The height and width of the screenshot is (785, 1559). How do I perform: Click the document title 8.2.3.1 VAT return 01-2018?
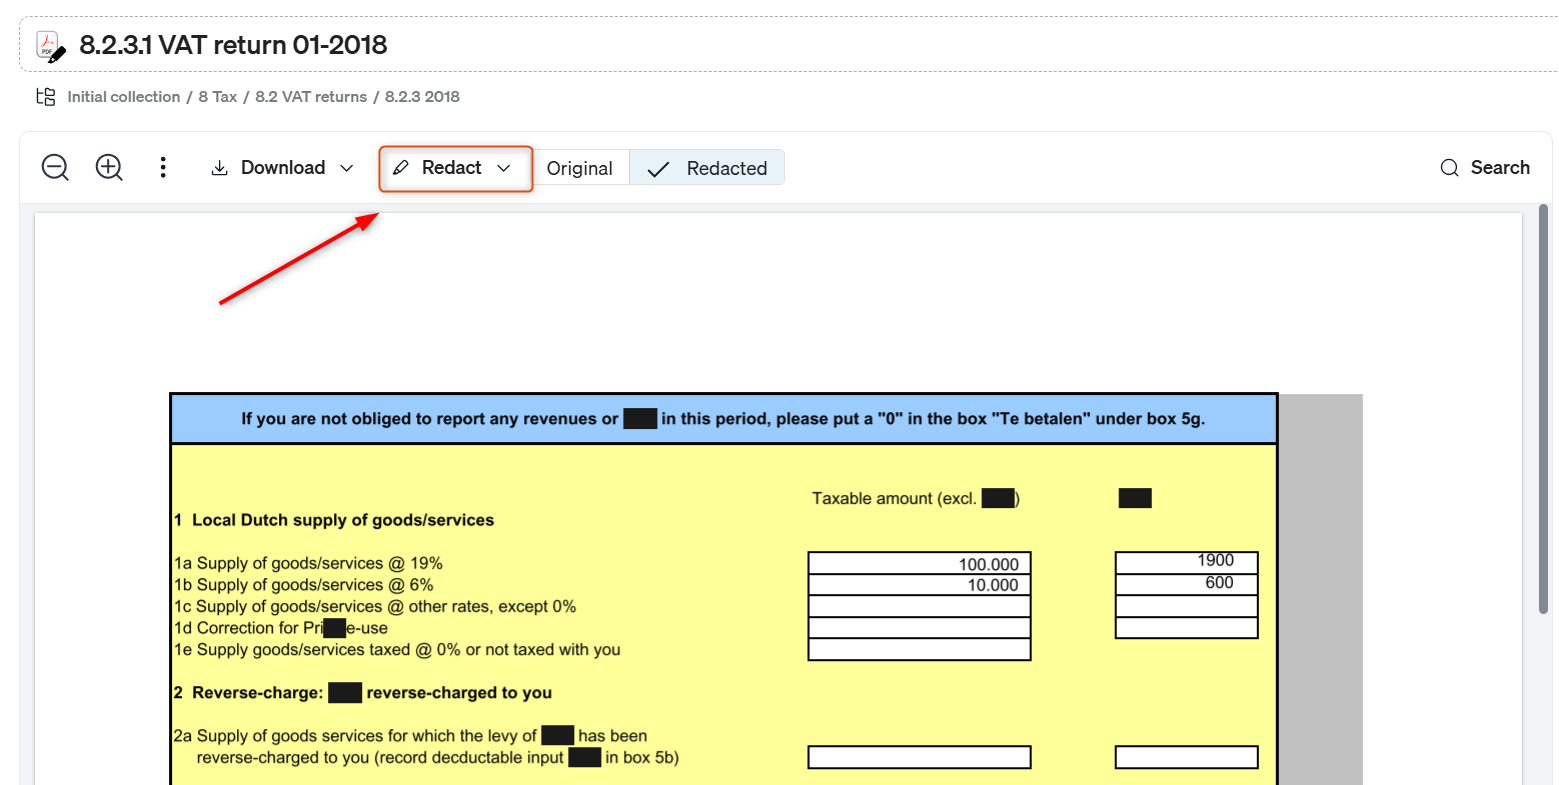point(233,45)
